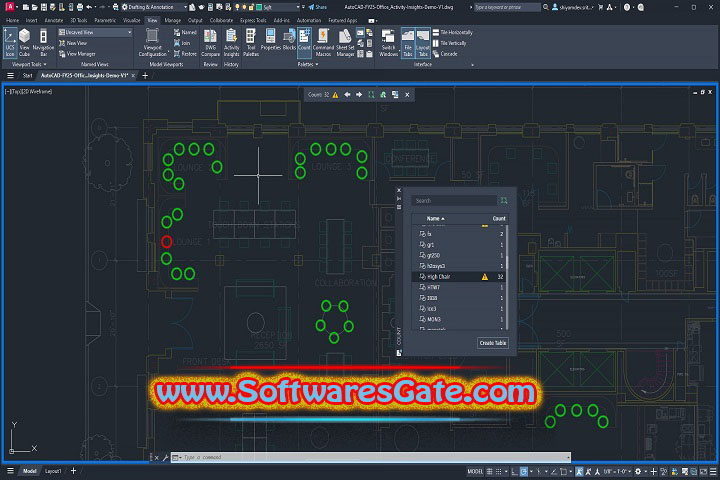This screenshot has width=720, height=480.
Task: Close the Count toolbar
Action: click(407, 95)
